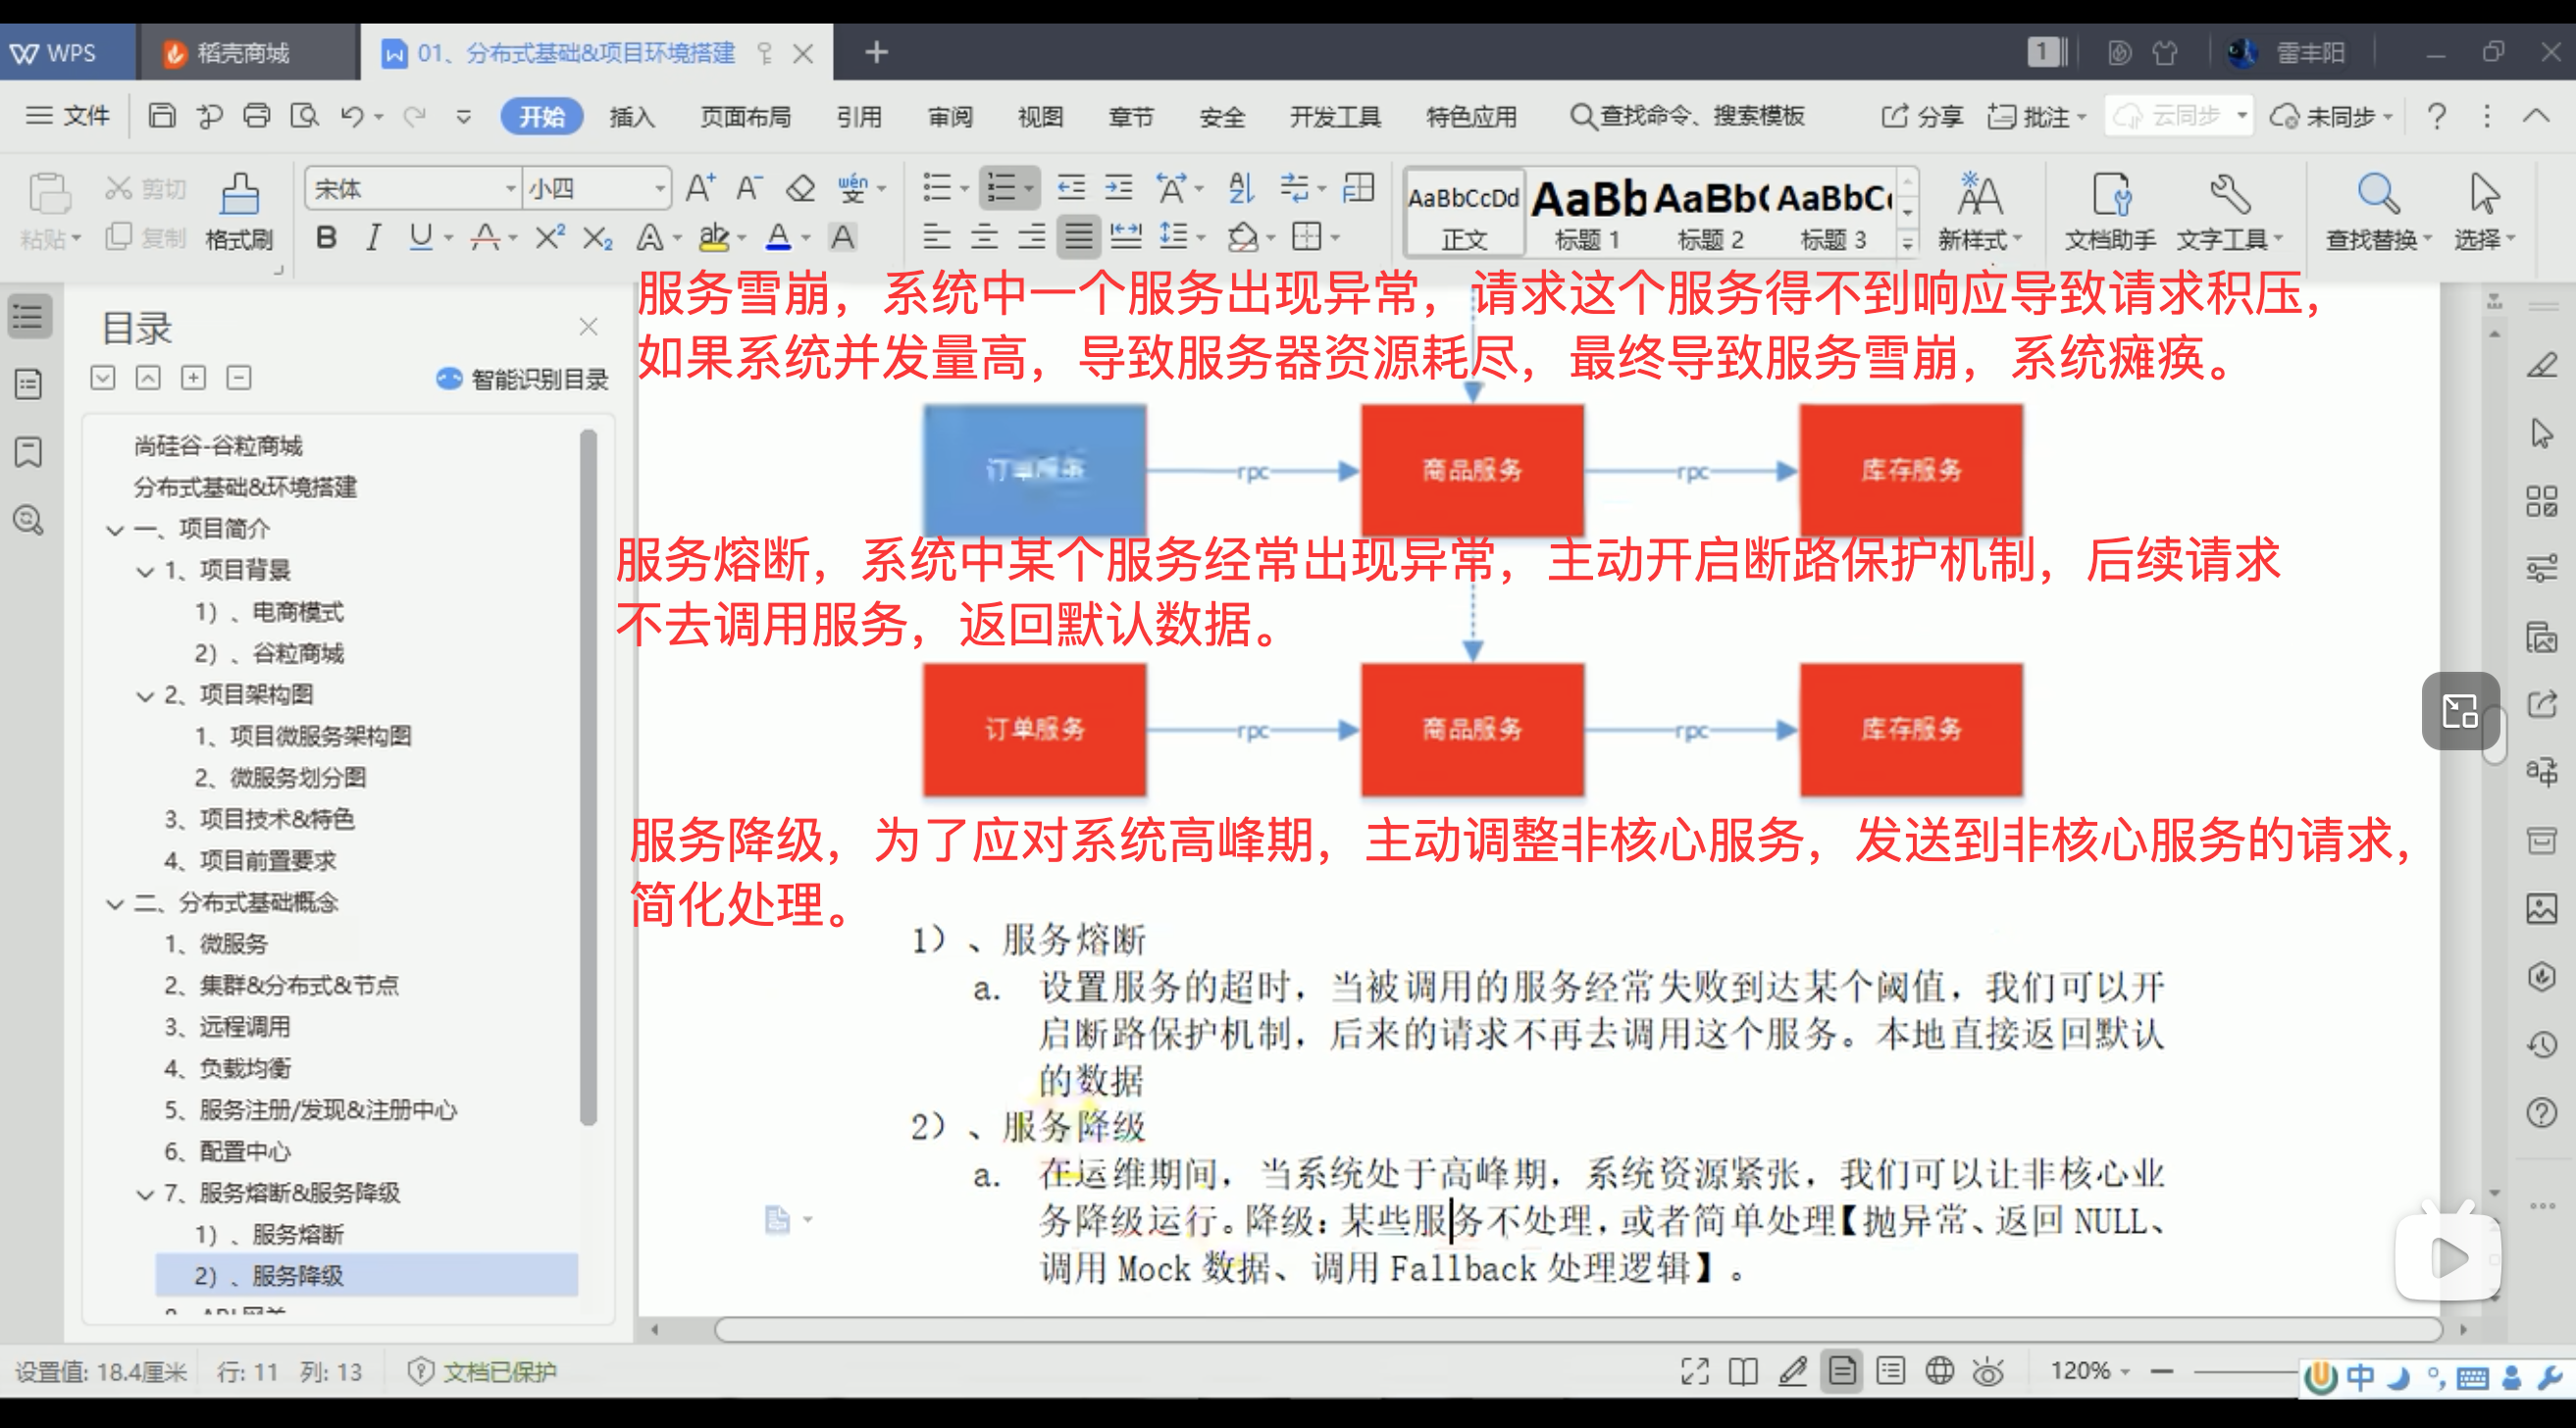Switch to the 插入 ribbon tab
This screenshot has width=2576, height=1428.
[632, 117]
